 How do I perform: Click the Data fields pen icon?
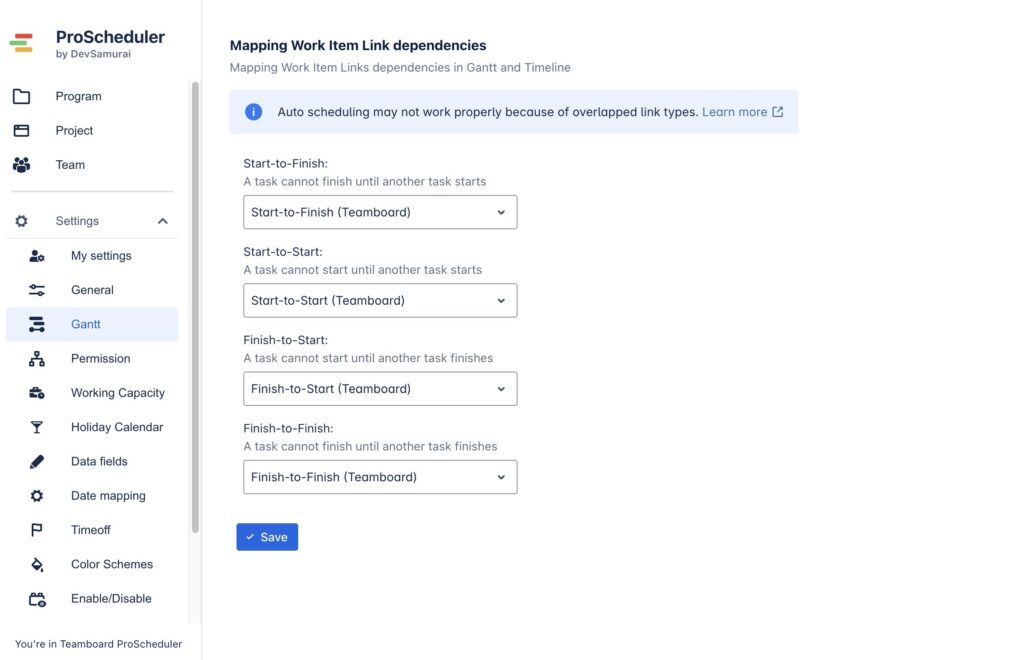coord(36,461)
